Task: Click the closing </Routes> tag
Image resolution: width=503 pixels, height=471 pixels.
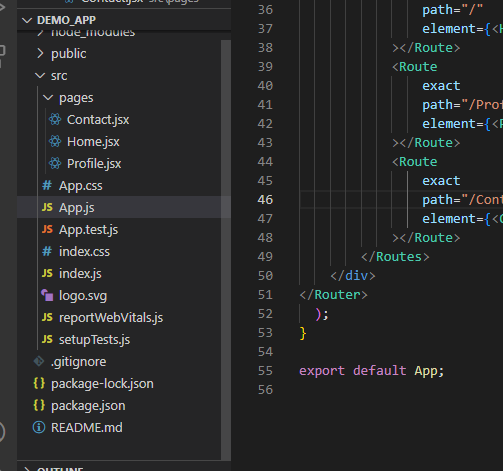Action: (x=395, y=257)
